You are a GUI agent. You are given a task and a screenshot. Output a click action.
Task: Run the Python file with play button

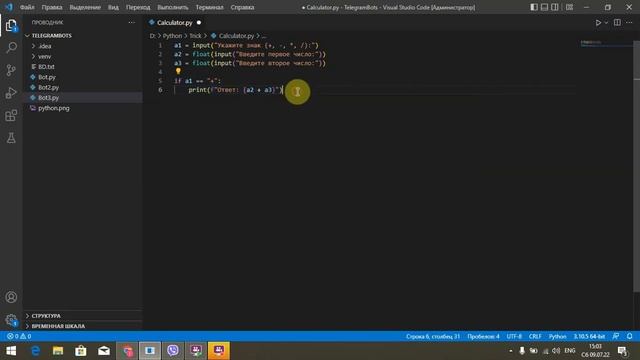[598, 23]
